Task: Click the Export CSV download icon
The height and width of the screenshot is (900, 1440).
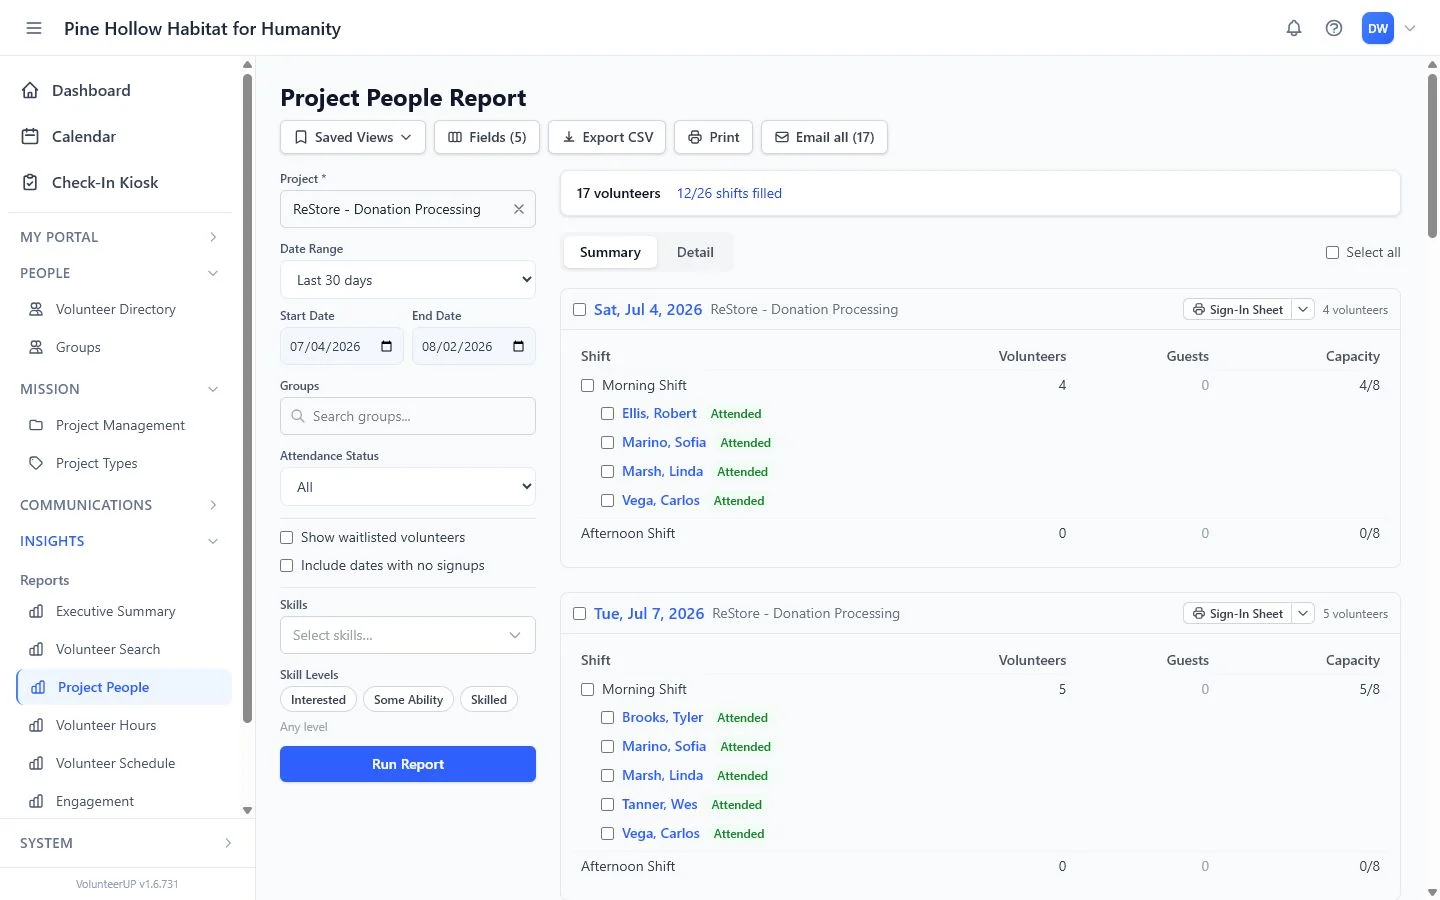Action: [x=569, y=137]
